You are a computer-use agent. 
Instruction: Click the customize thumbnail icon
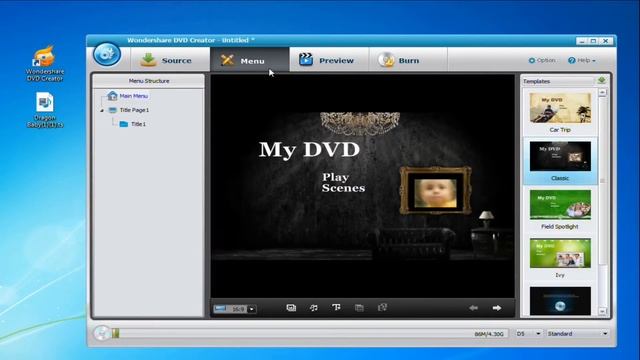[359, 308]
